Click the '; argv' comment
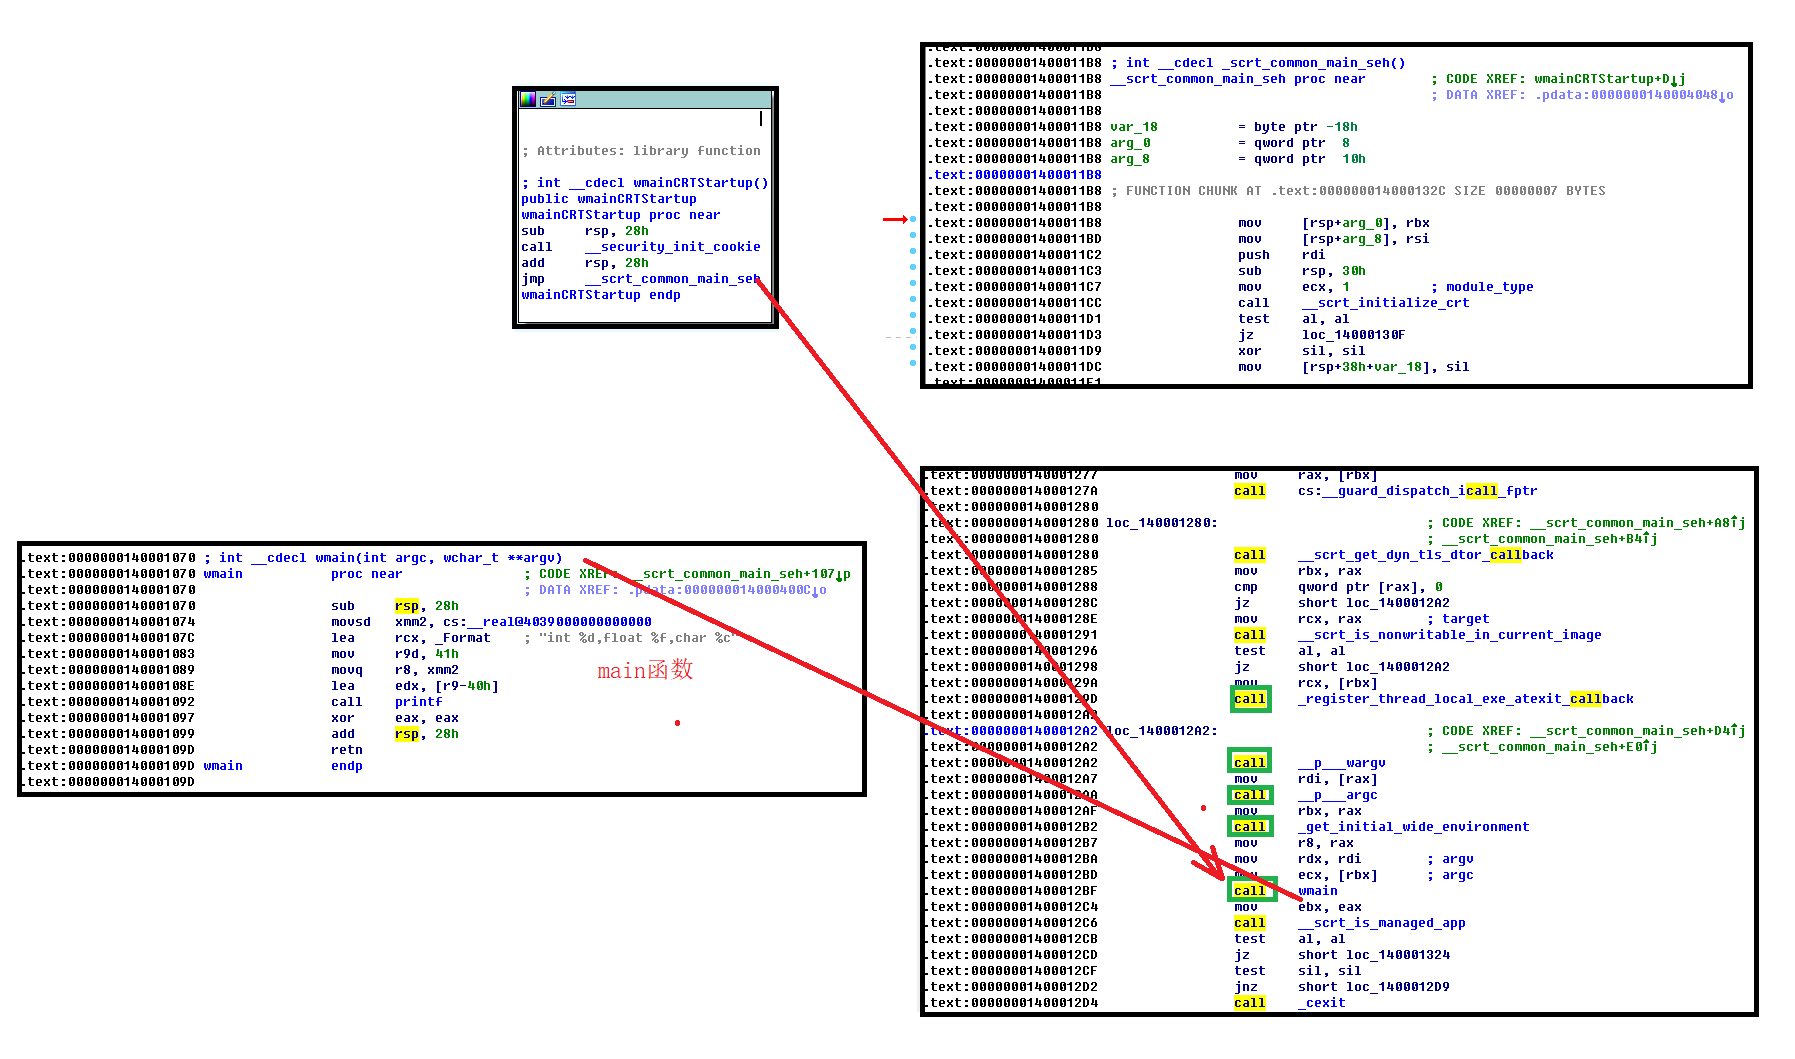Screen dimensions: 1795x1059 (x=1450, y=859)
